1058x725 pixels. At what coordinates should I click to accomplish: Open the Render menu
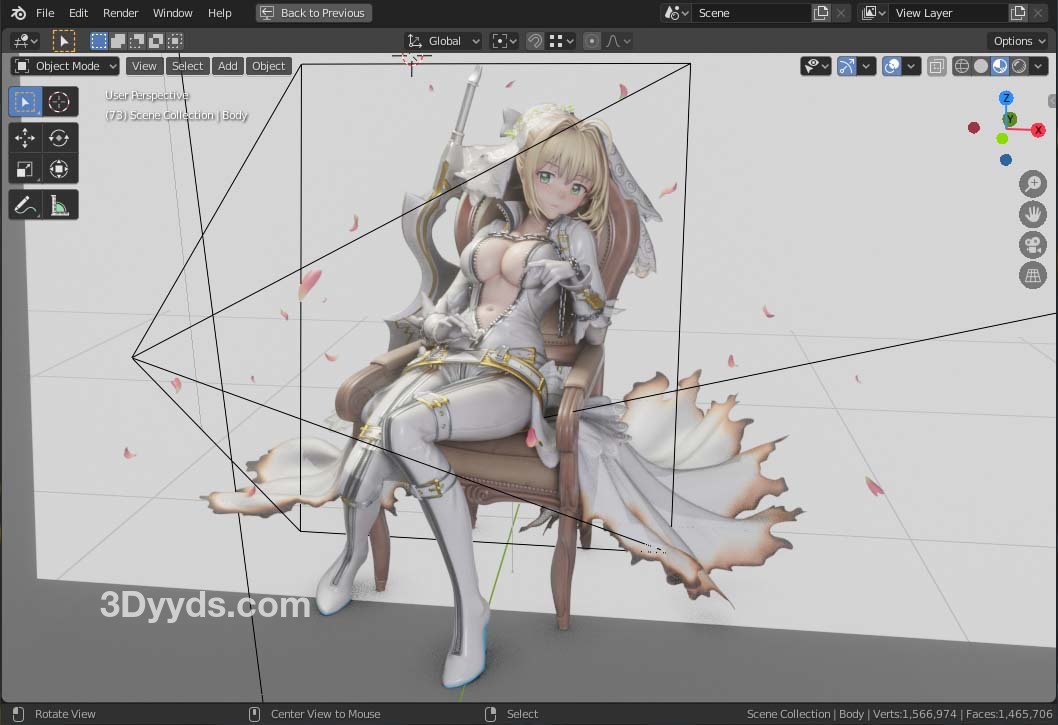tap(120, 13)
